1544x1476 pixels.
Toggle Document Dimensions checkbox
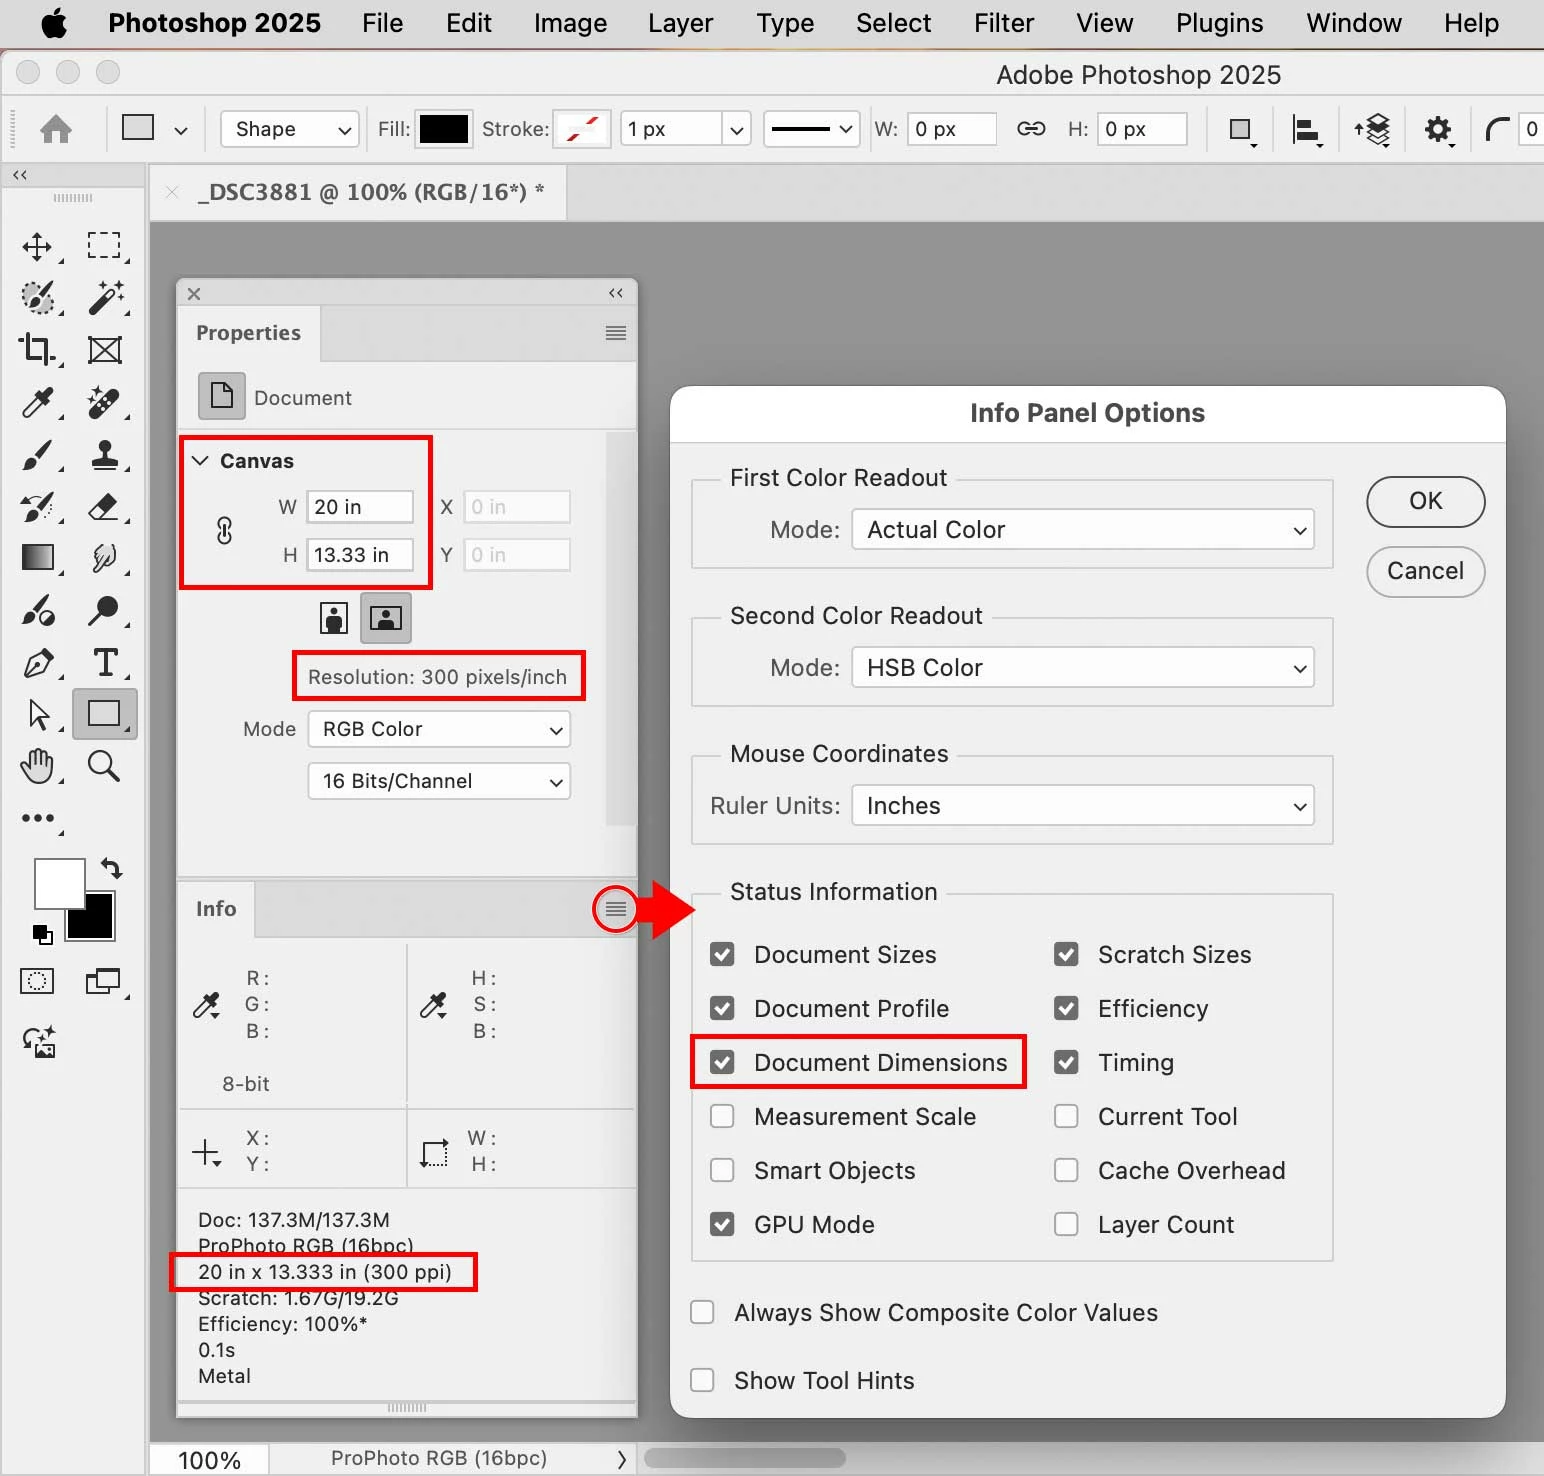(722, 1062)
